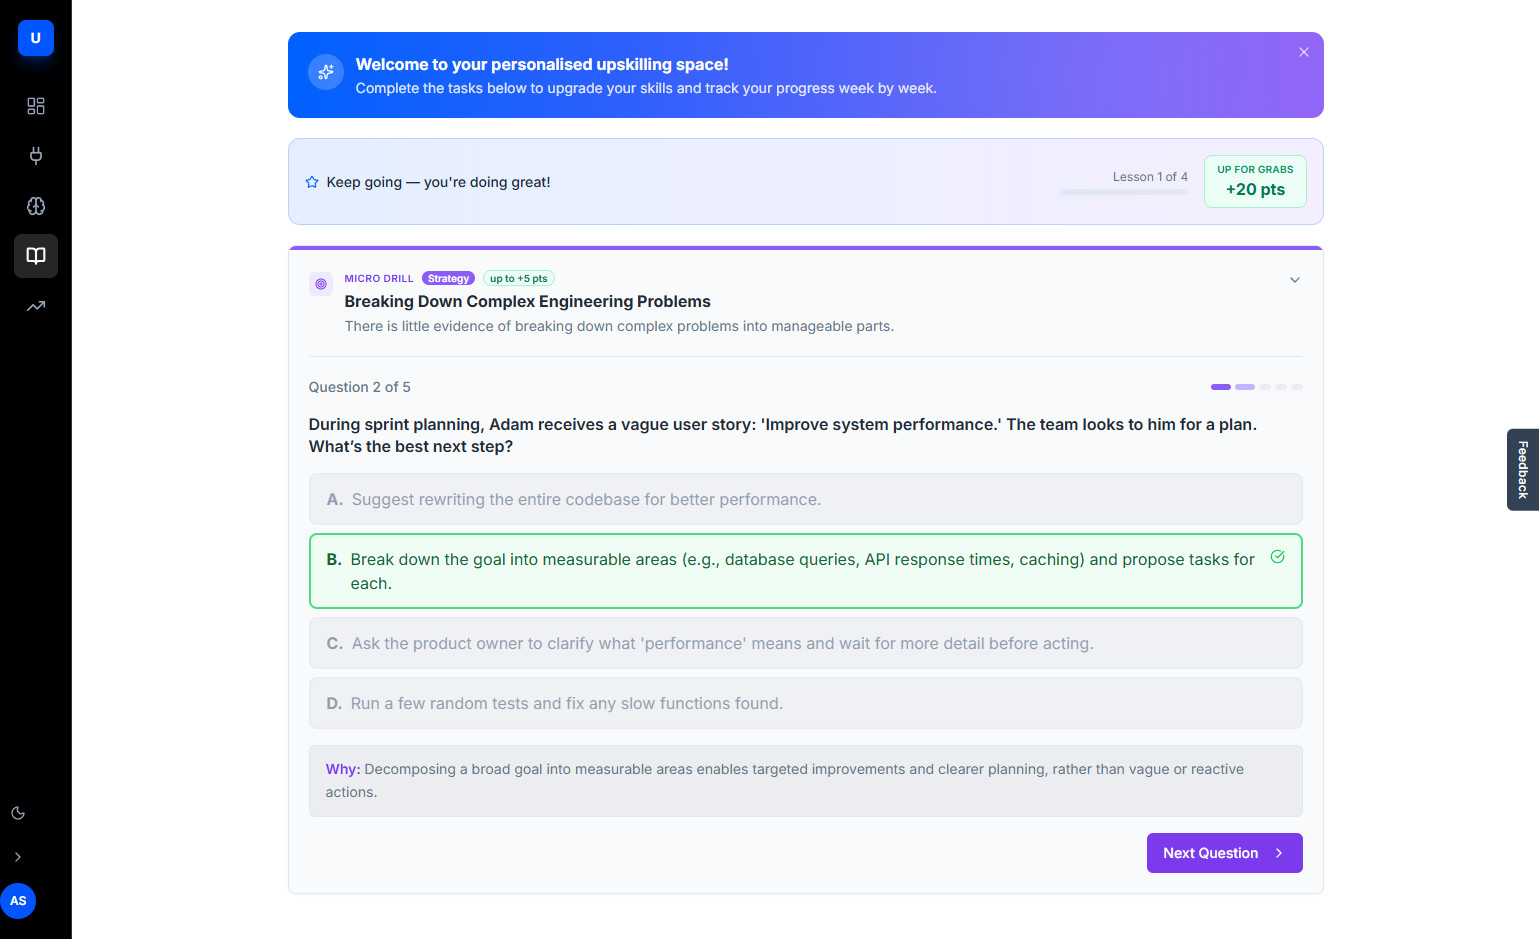Collapse the Micro Drill card chevron
Image resolution: width=1539 pixels, height=939 pixels.
pos(1294,280)
